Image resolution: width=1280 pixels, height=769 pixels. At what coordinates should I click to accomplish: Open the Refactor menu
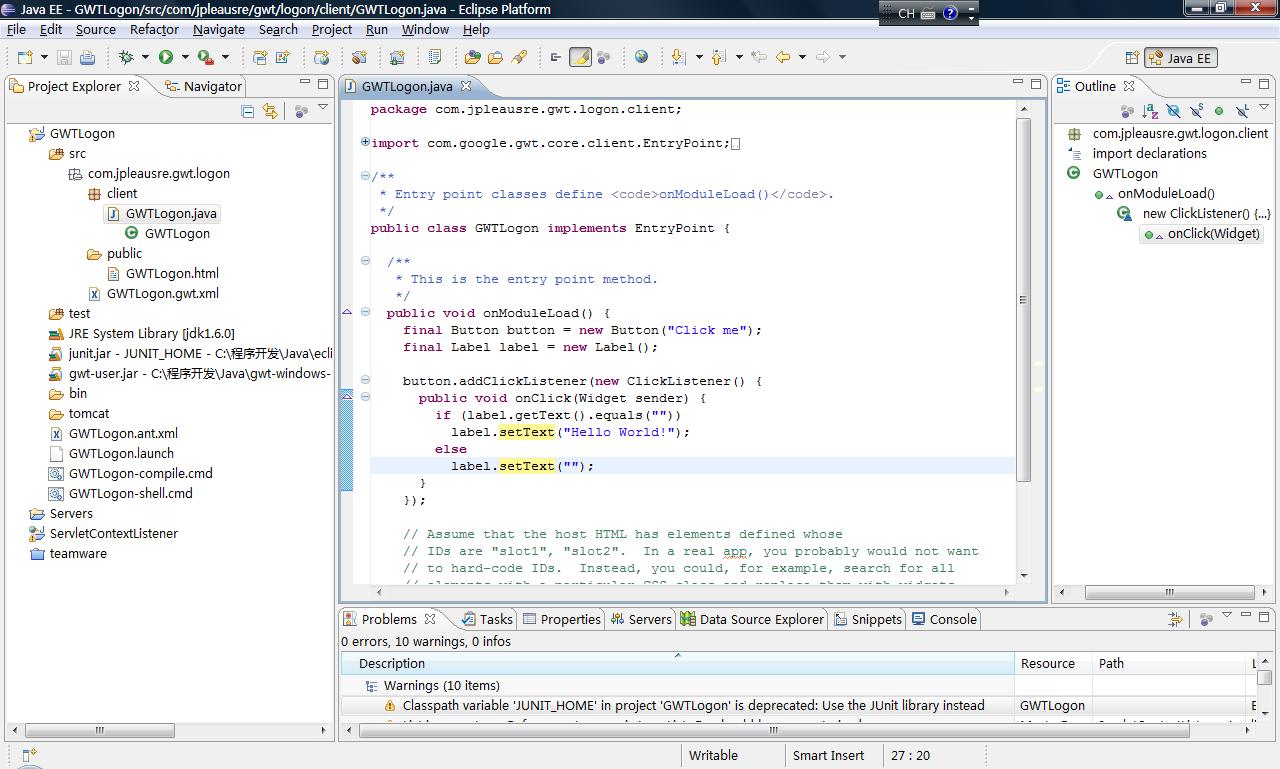tap(154, 29)
